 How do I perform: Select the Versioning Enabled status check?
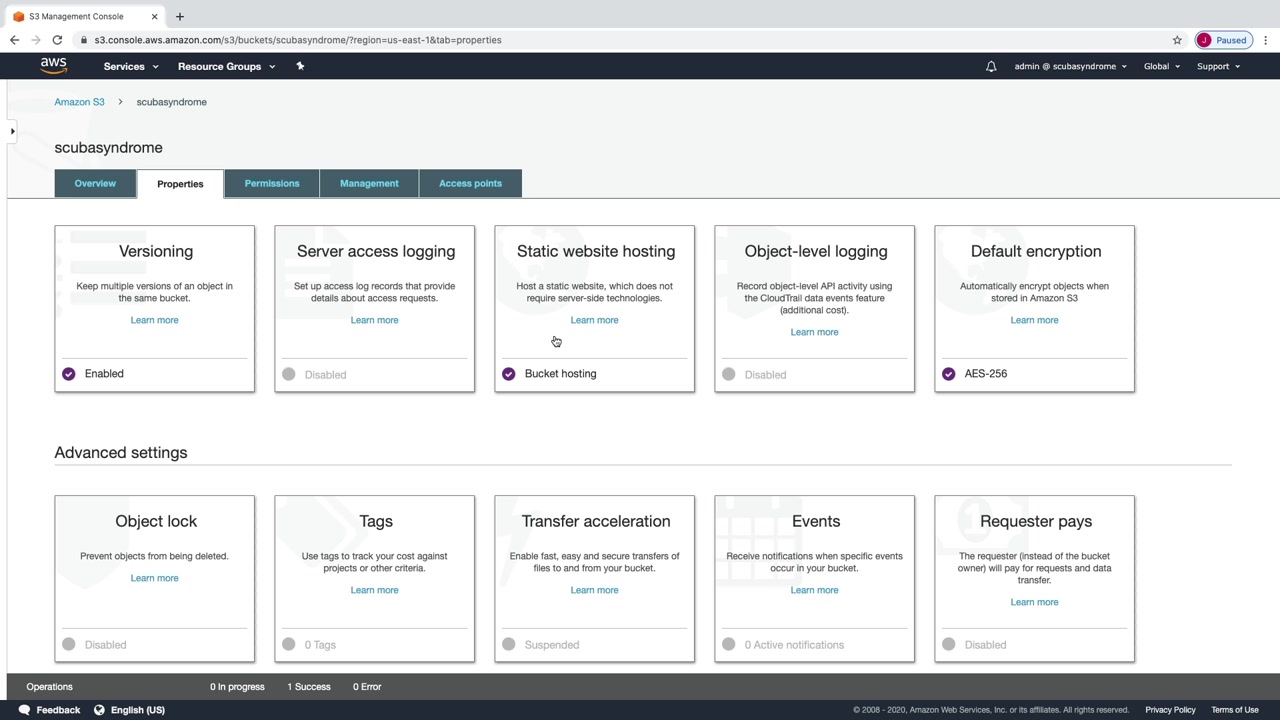(69, 374)
